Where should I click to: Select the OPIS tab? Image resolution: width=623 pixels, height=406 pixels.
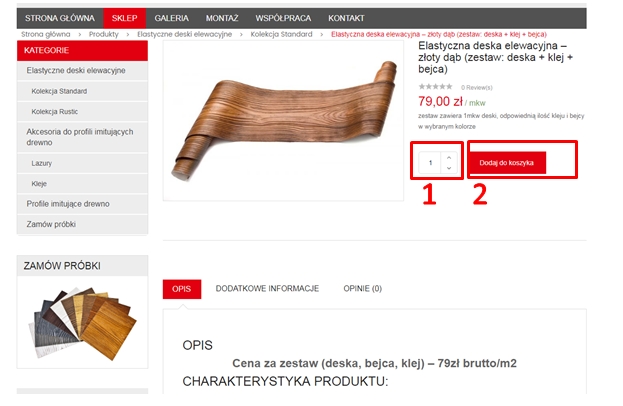tap(182, 289)
